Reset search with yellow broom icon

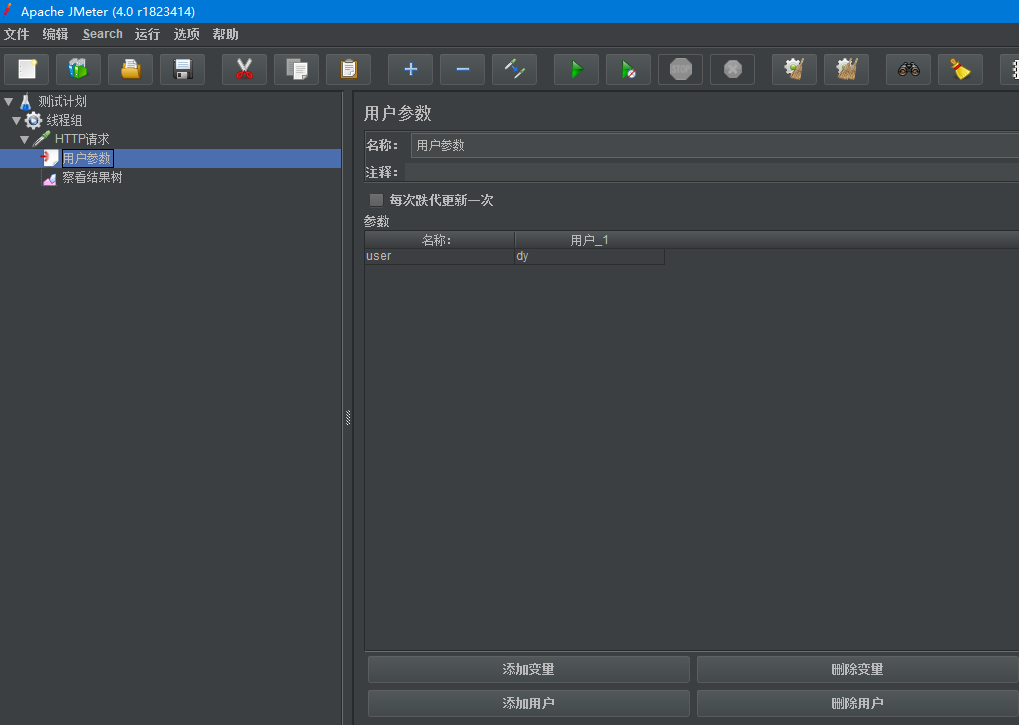[x=961, y=69]
